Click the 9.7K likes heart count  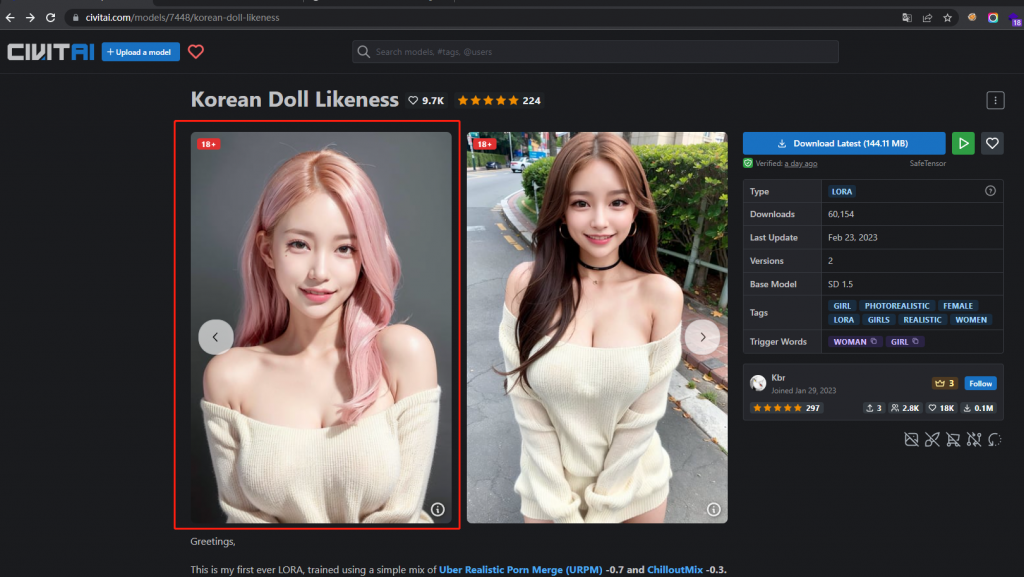click(426, 101)
